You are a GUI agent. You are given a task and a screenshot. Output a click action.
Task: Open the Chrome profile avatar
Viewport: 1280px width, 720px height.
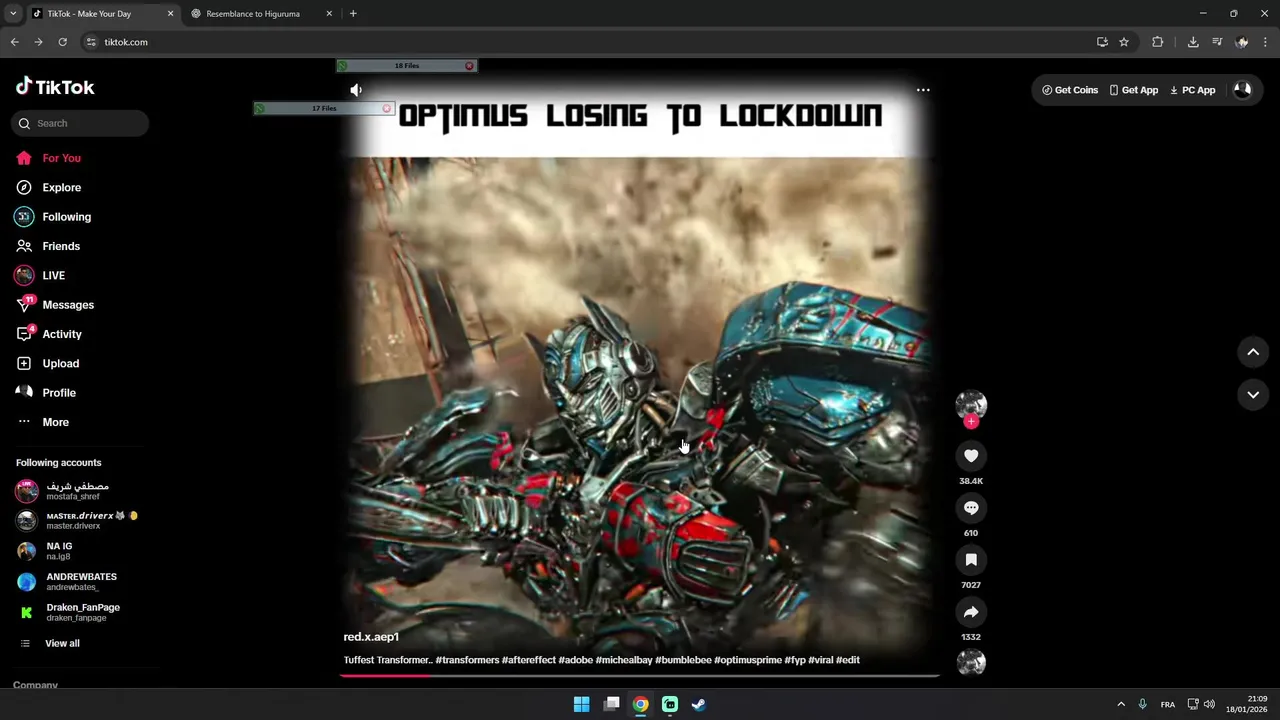(x=1242, y=42)
